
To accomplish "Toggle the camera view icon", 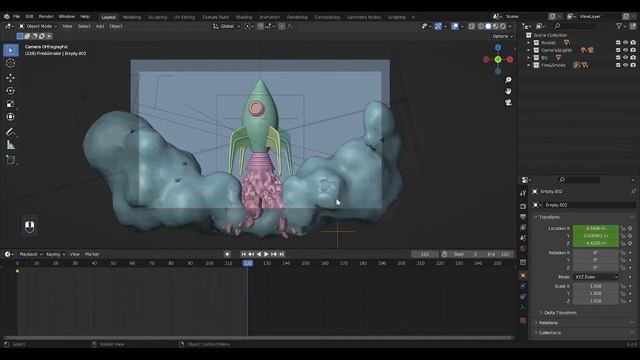I will tap(508, 102).
